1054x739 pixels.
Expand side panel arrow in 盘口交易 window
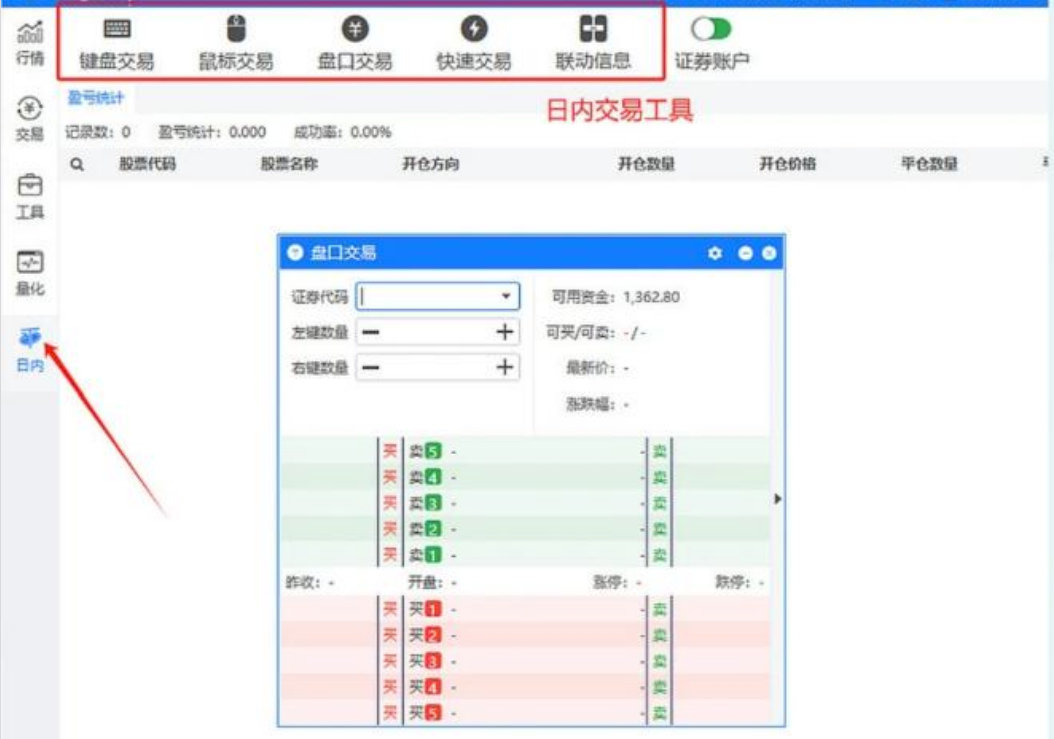(778, 499)
